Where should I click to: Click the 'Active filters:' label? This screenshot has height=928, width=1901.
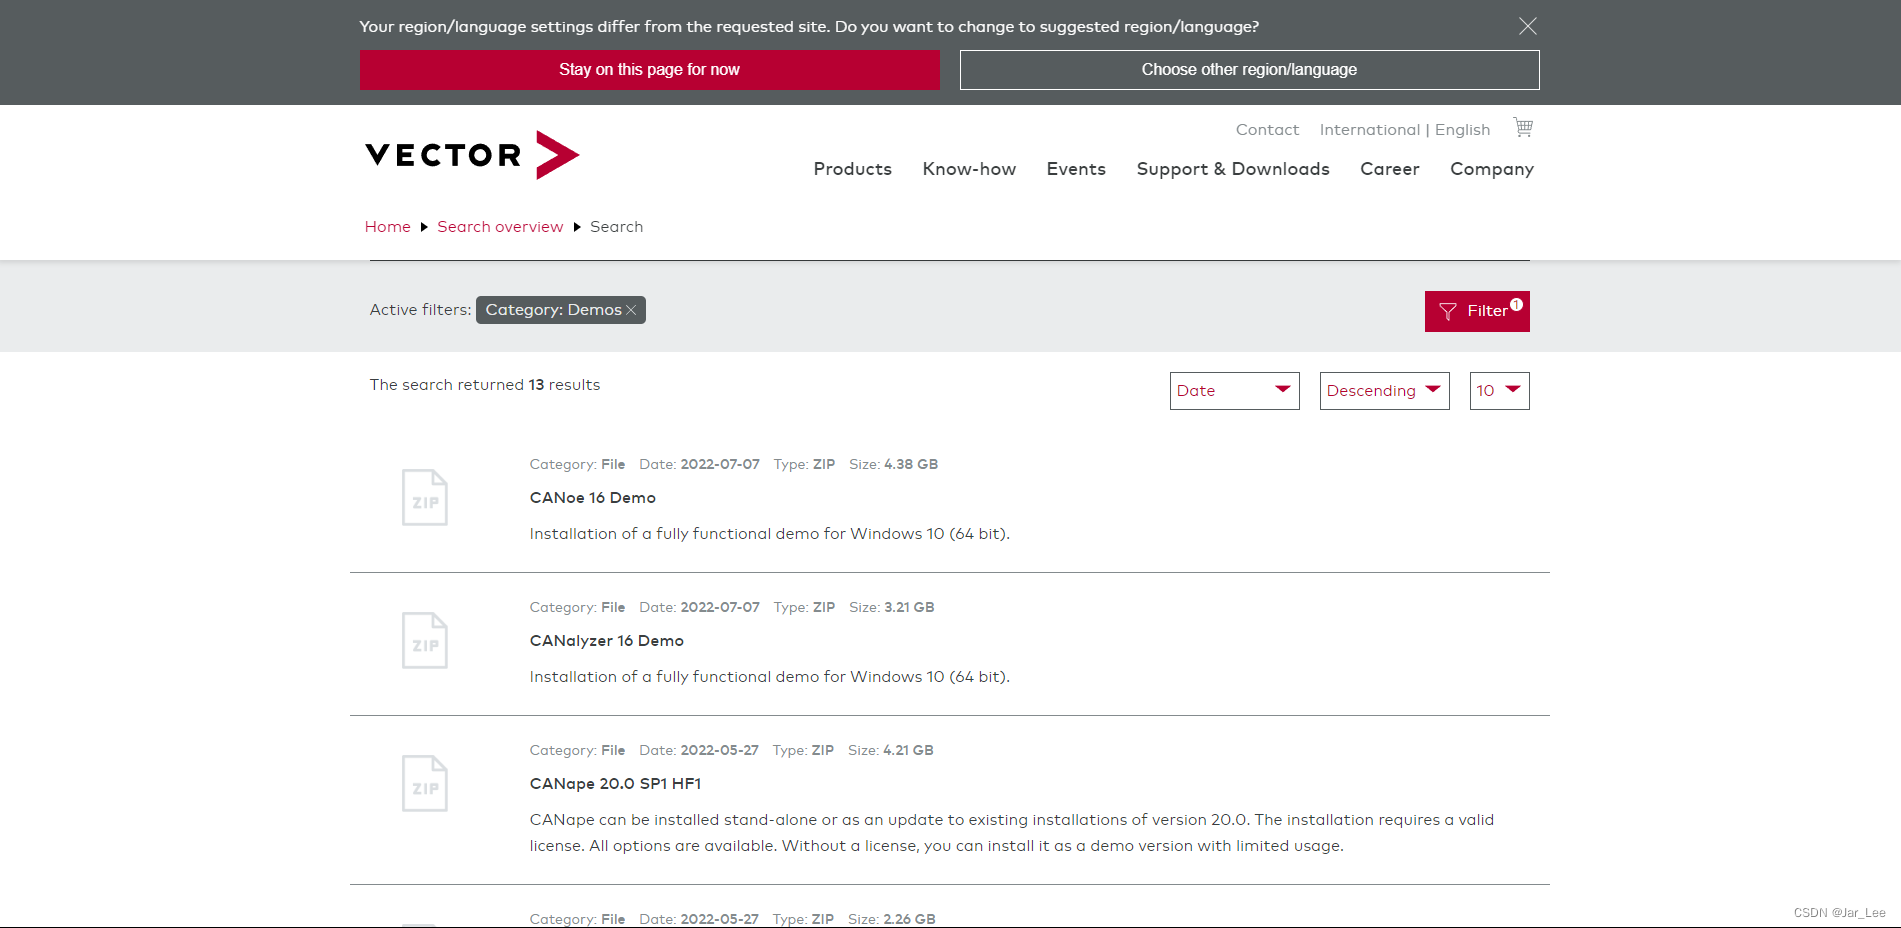[x=420, y=310]
